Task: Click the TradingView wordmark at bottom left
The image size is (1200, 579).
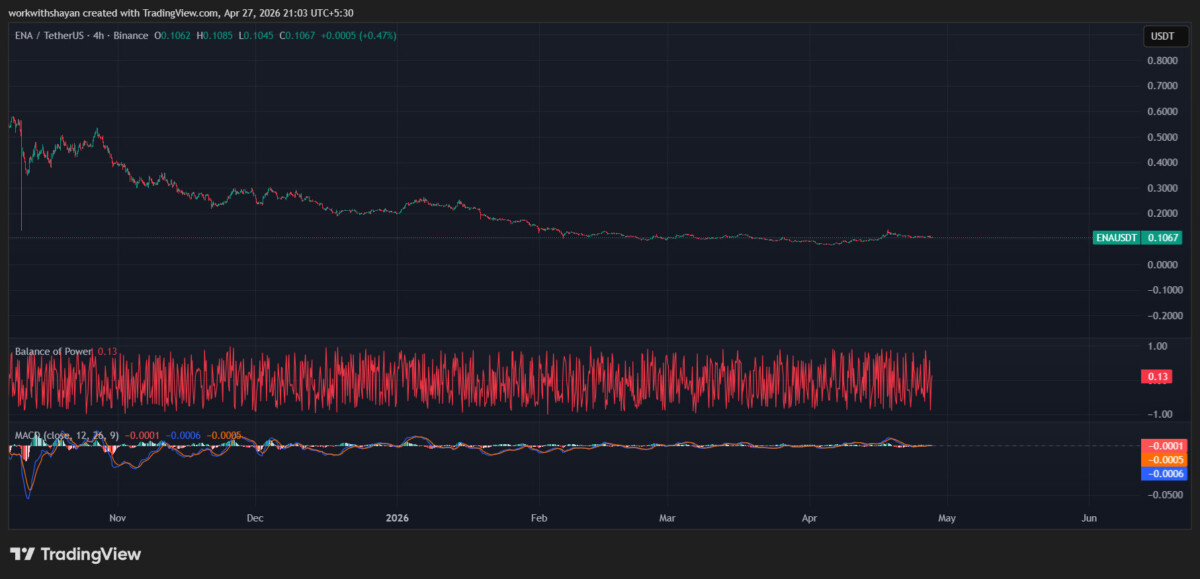Action: coord(90,554)
